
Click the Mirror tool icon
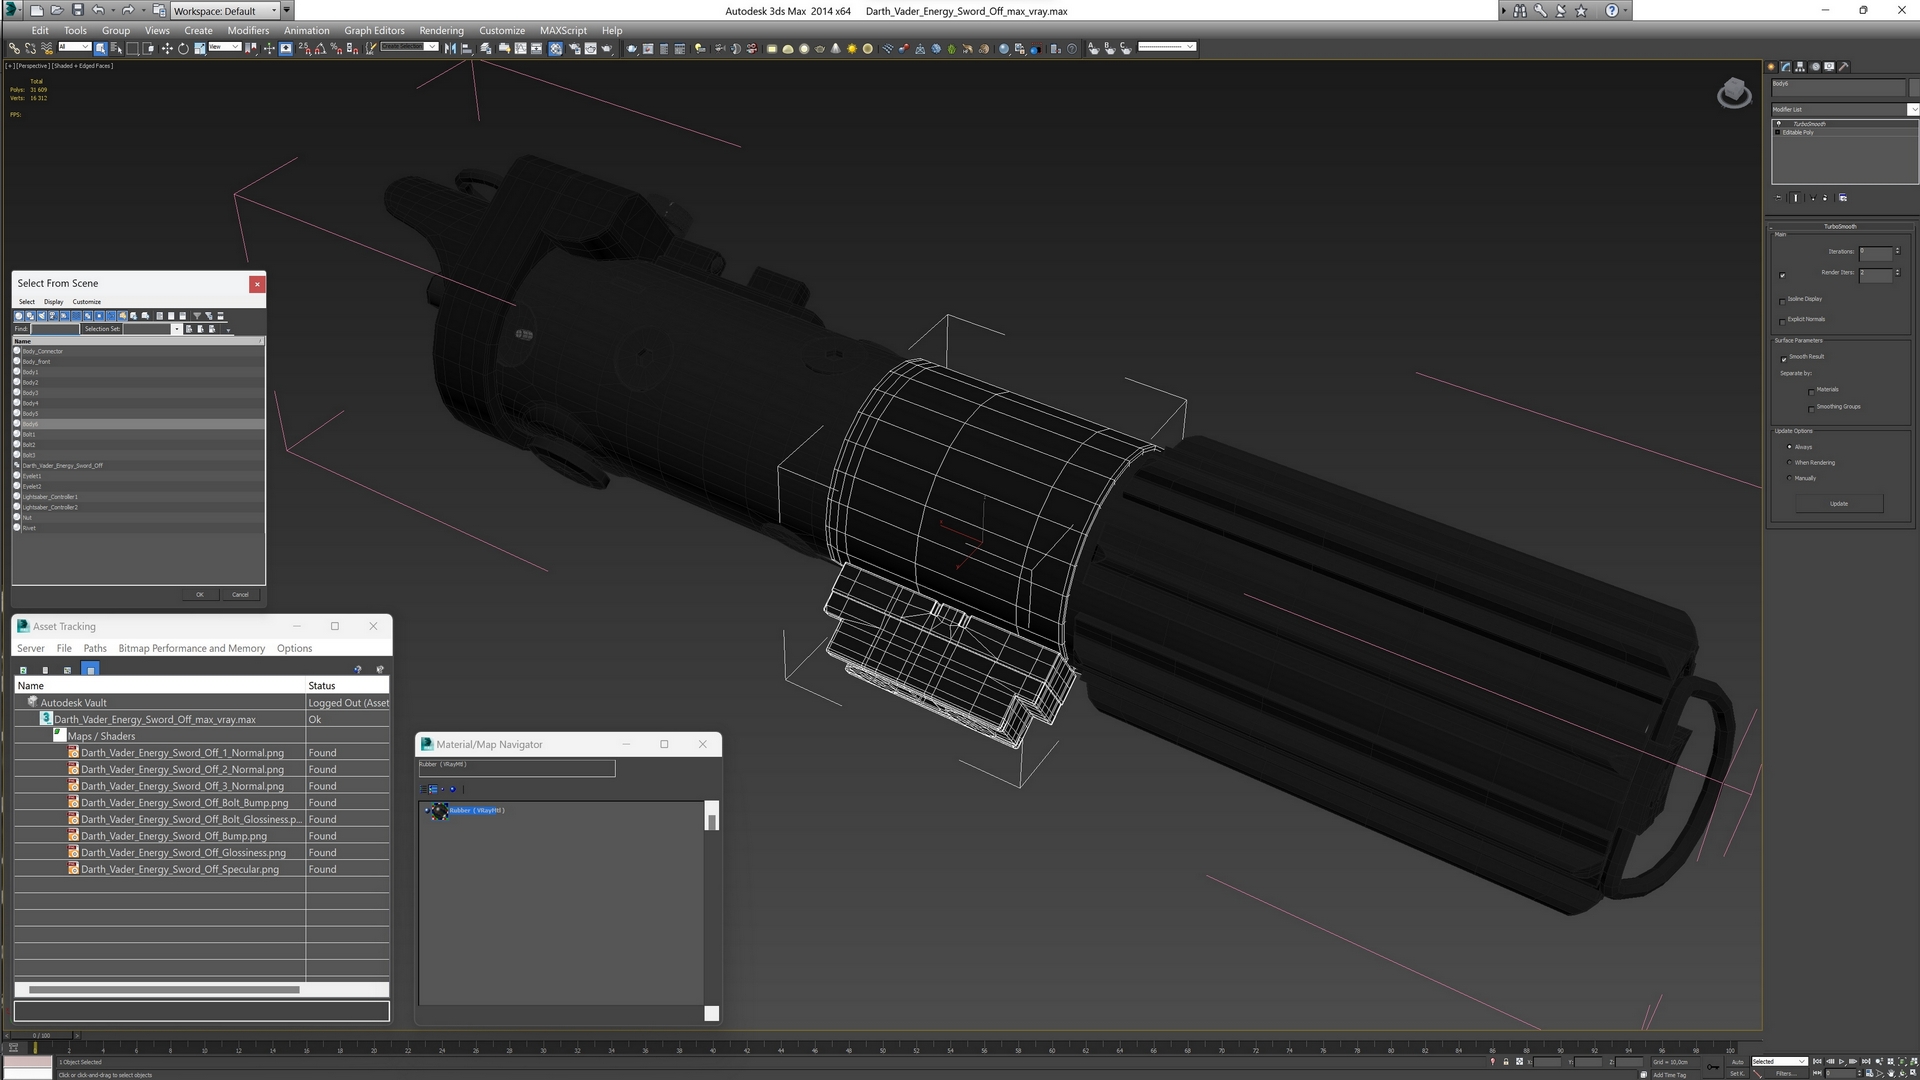[450, 48]
